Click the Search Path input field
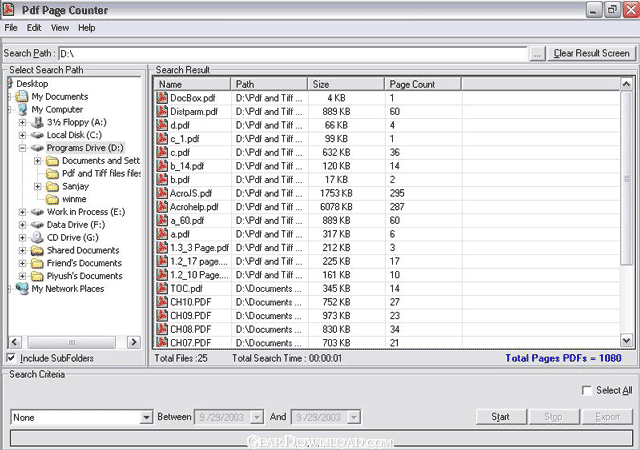This screenshot has height=450, width=640. [293, 53]
